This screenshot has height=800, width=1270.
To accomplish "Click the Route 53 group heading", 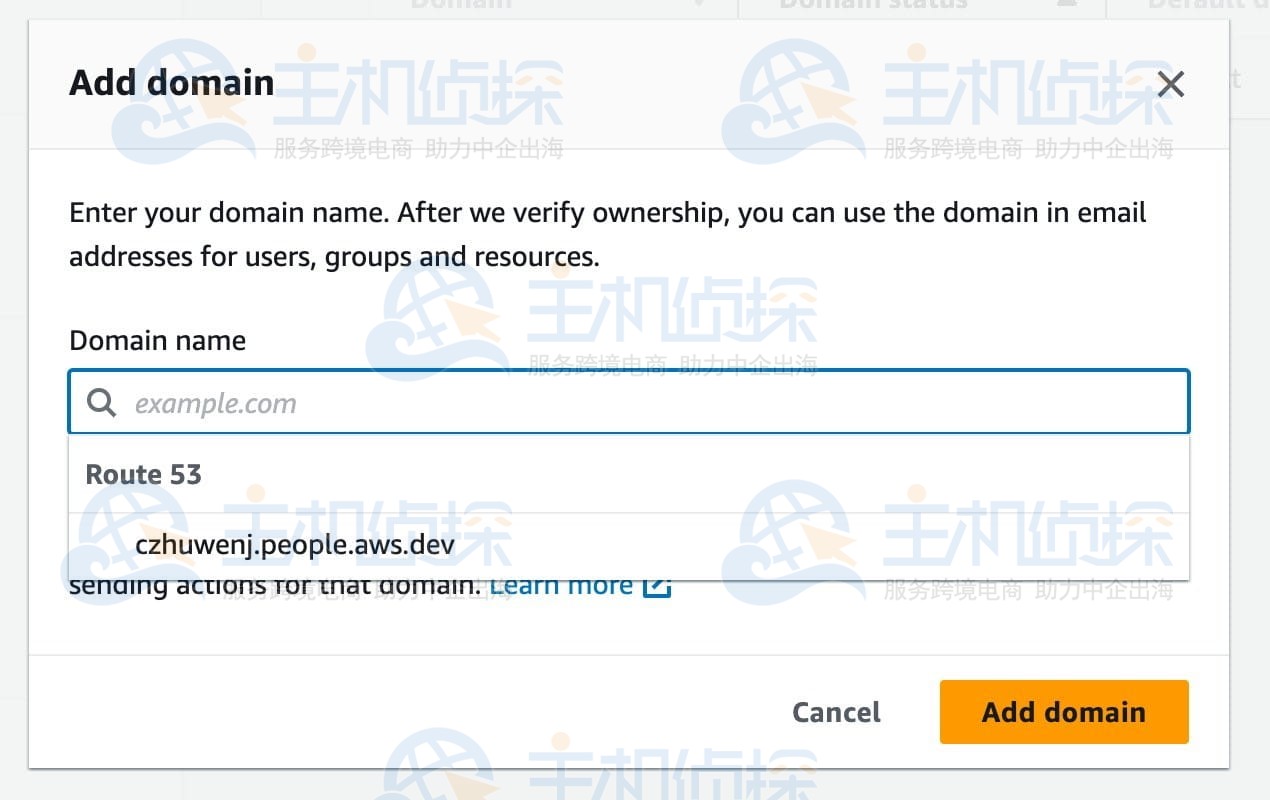I will click(x=143, y=474).
